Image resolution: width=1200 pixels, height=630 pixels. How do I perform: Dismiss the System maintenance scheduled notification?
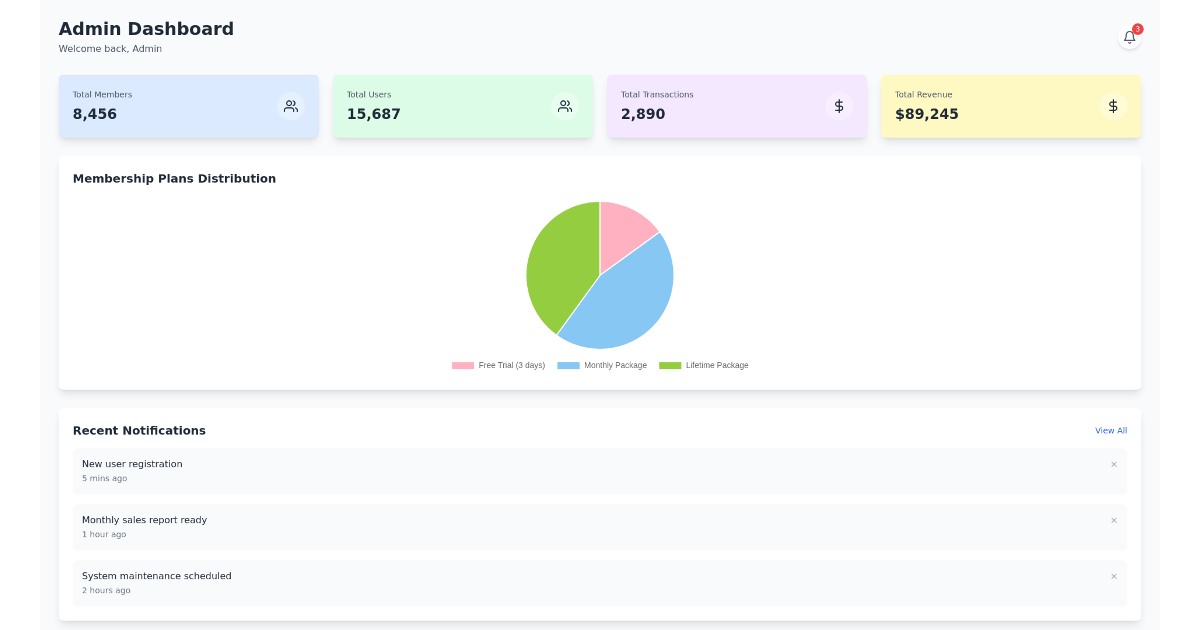(x=1114, y=576)
